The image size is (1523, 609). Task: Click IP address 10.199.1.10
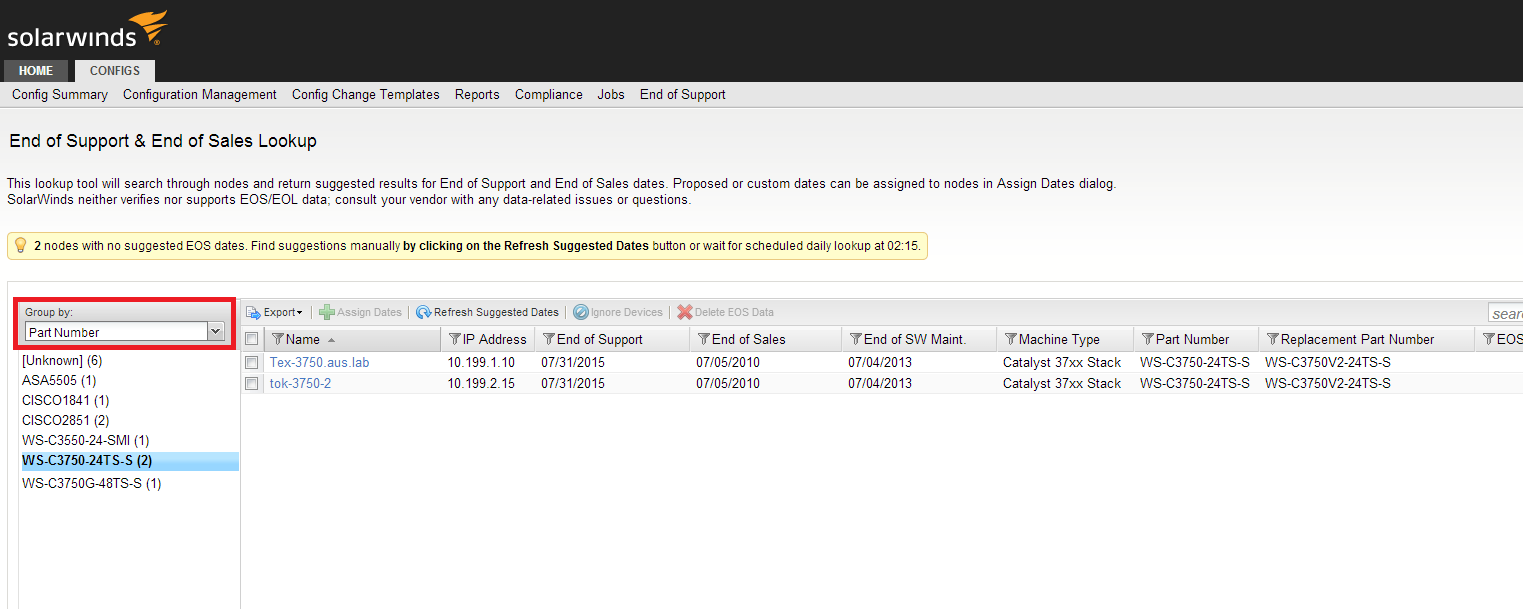click(481, 362)
